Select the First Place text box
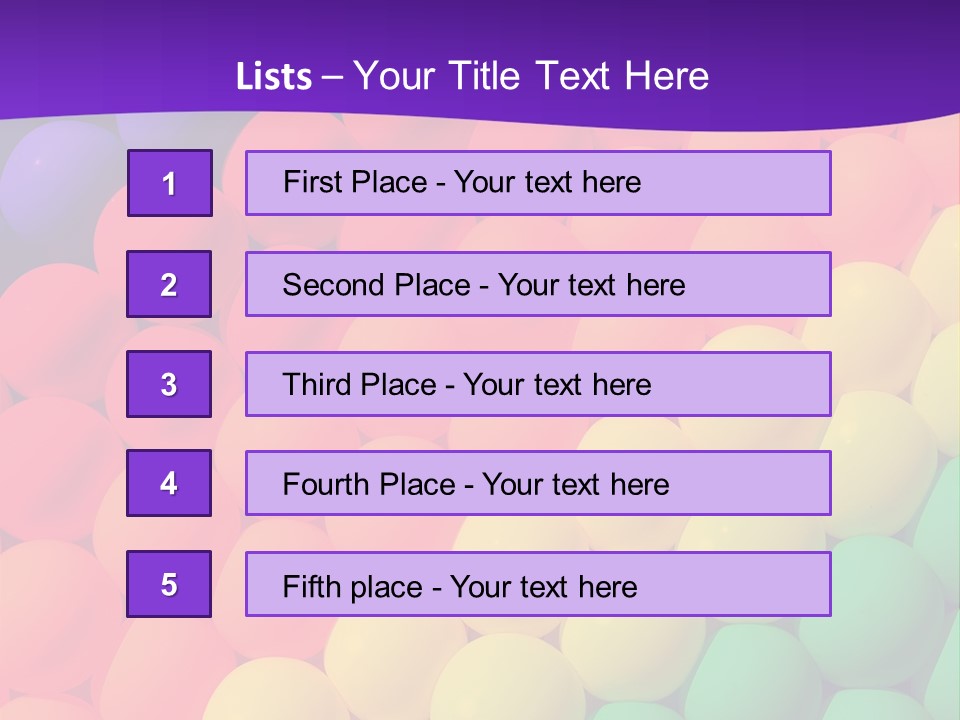Screen dimensions: 960x720 (538, 183)
